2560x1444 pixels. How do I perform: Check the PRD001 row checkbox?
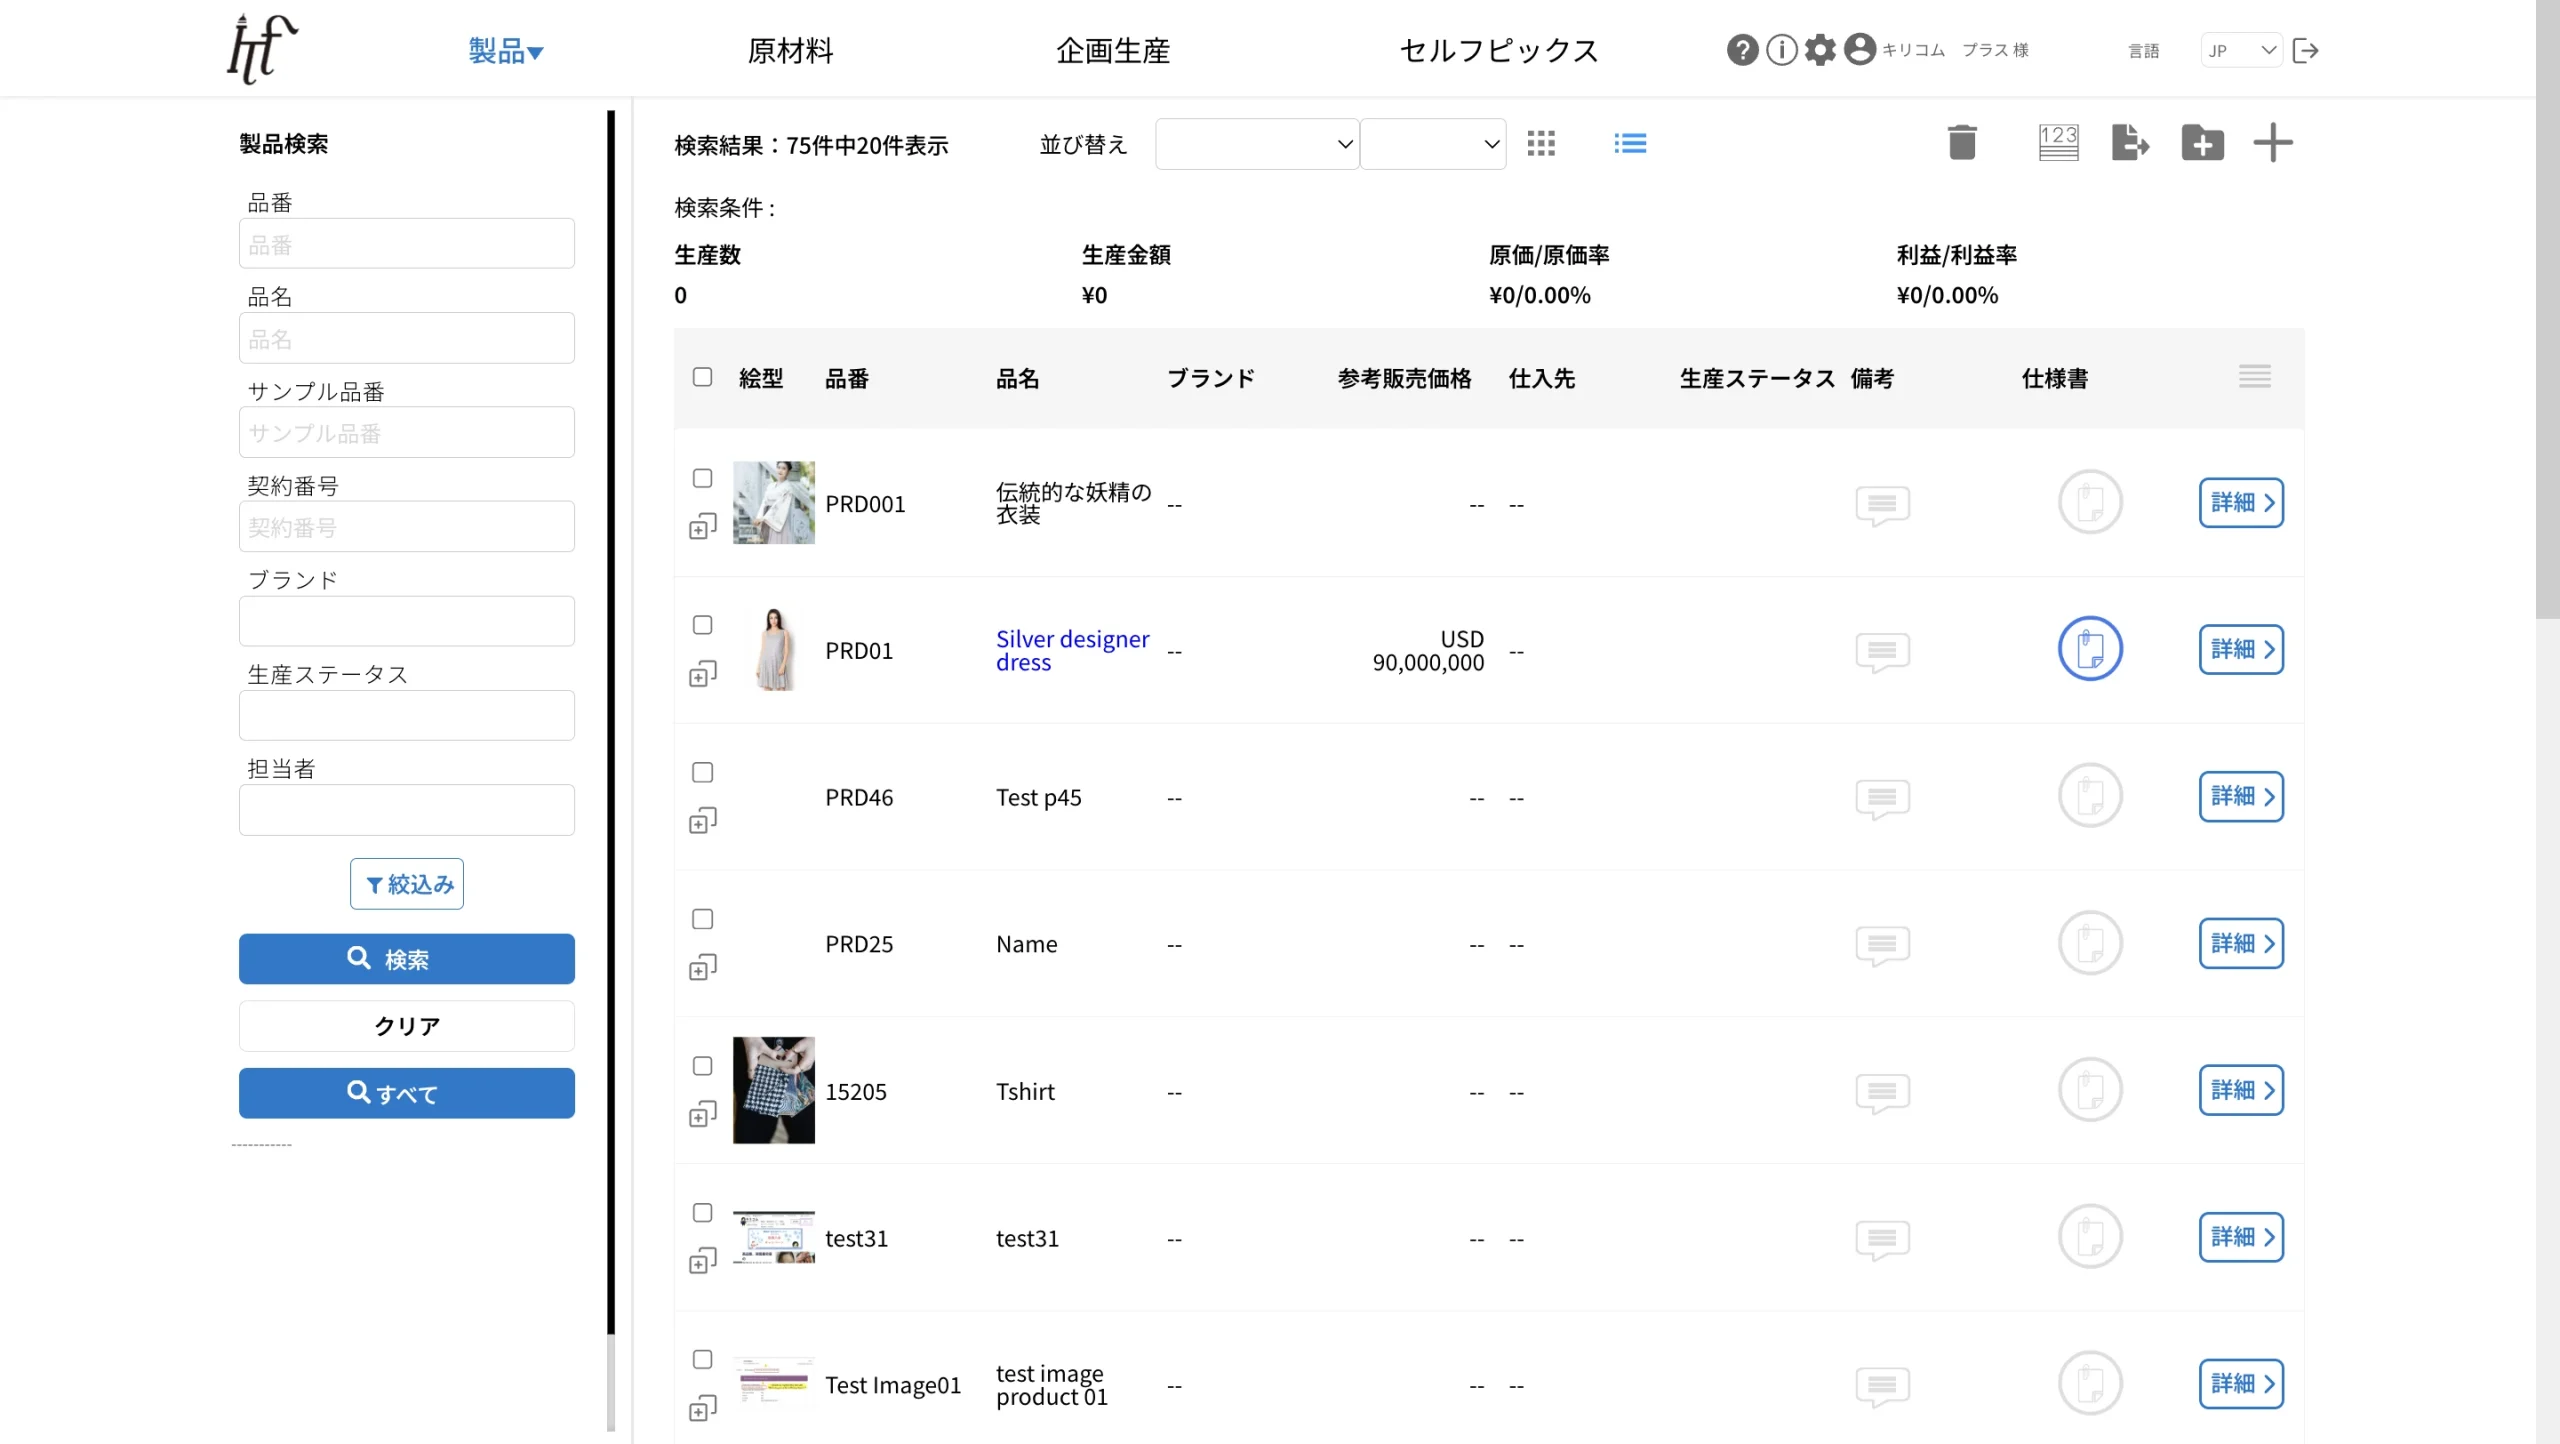click(x=703, y=479)
